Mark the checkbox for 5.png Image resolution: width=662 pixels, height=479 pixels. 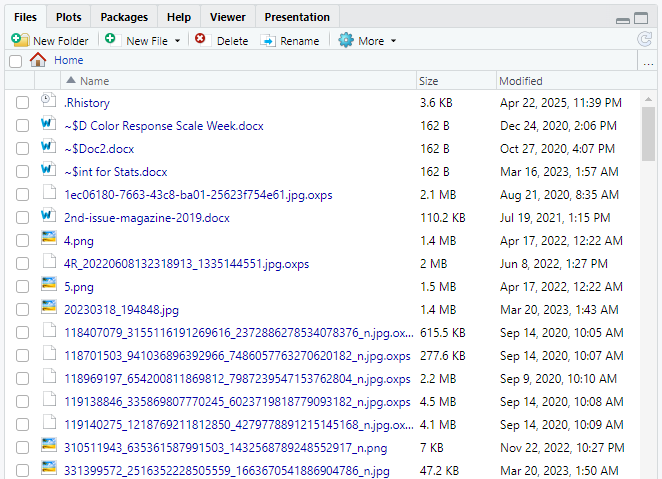(22, 287)
